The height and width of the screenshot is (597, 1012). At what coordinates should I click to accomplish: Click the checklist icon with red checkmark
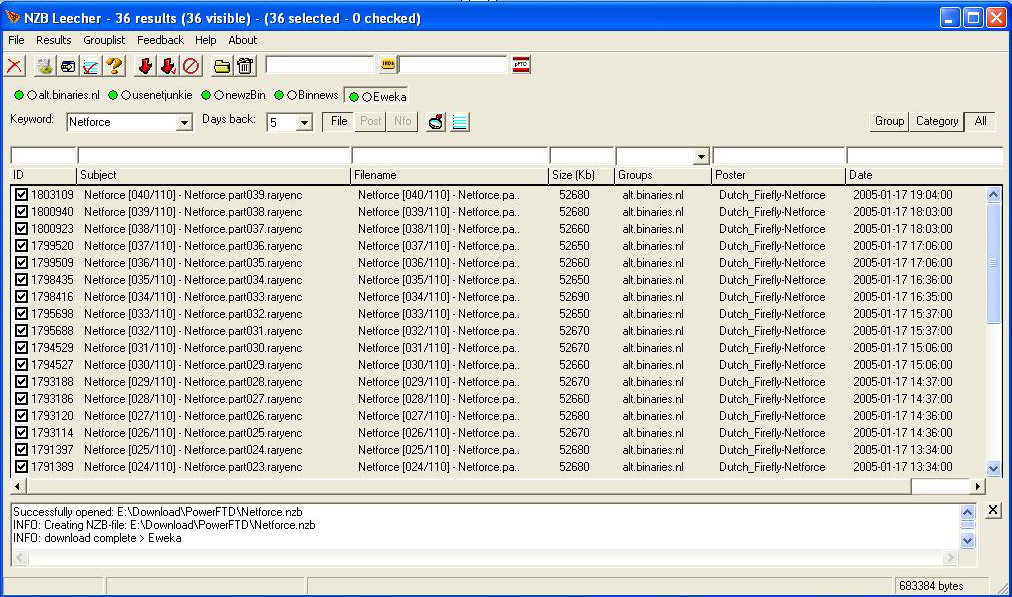click(90, 65)
